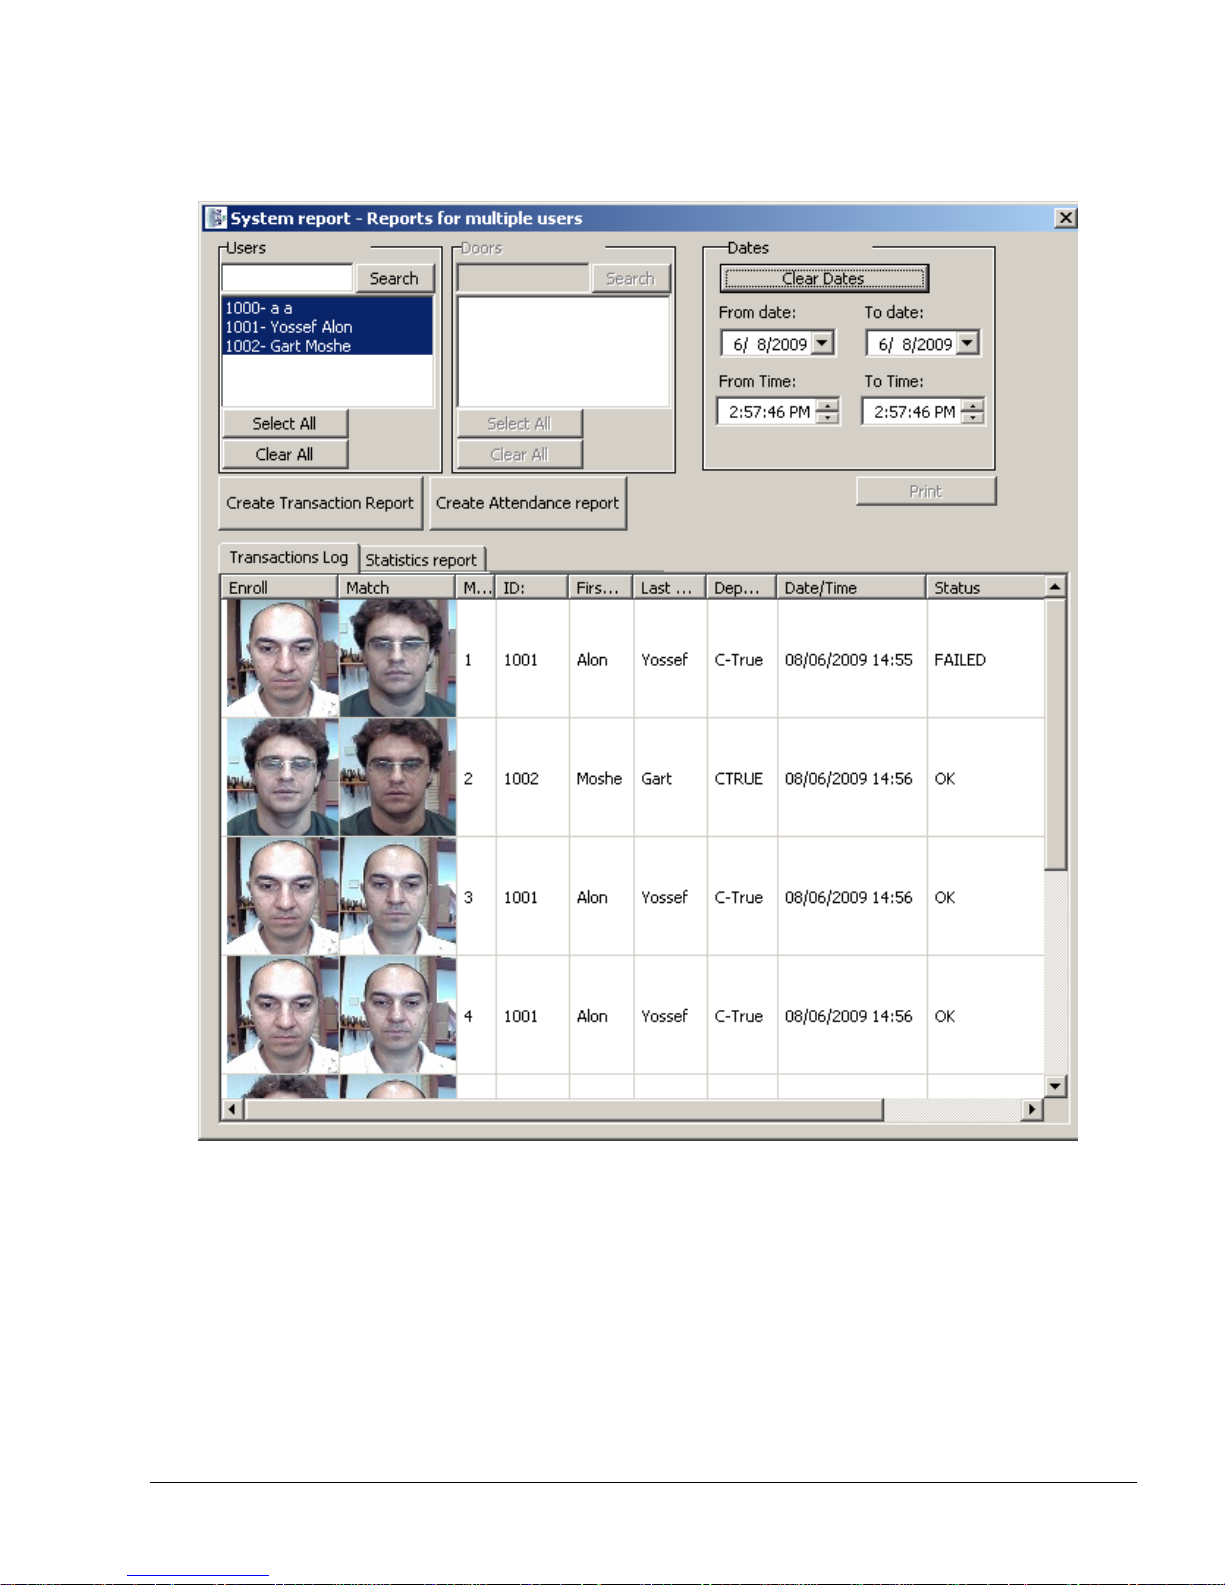Click the System report window title icon
The height and width of the screenshot is (1585, 1225).
[216, 218]
